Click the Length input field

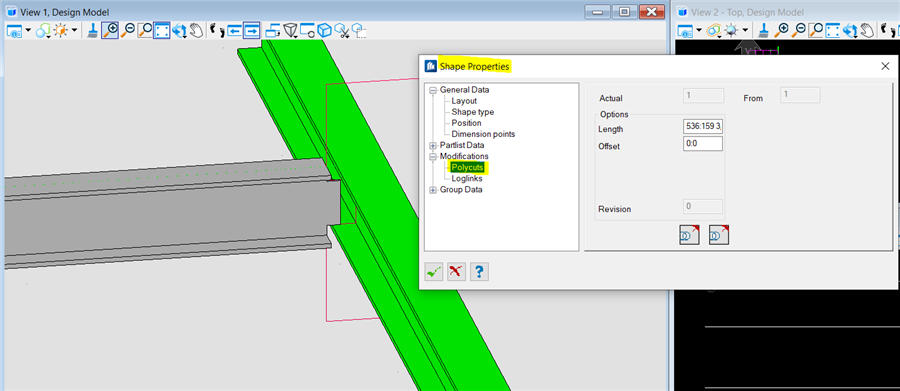703,127
